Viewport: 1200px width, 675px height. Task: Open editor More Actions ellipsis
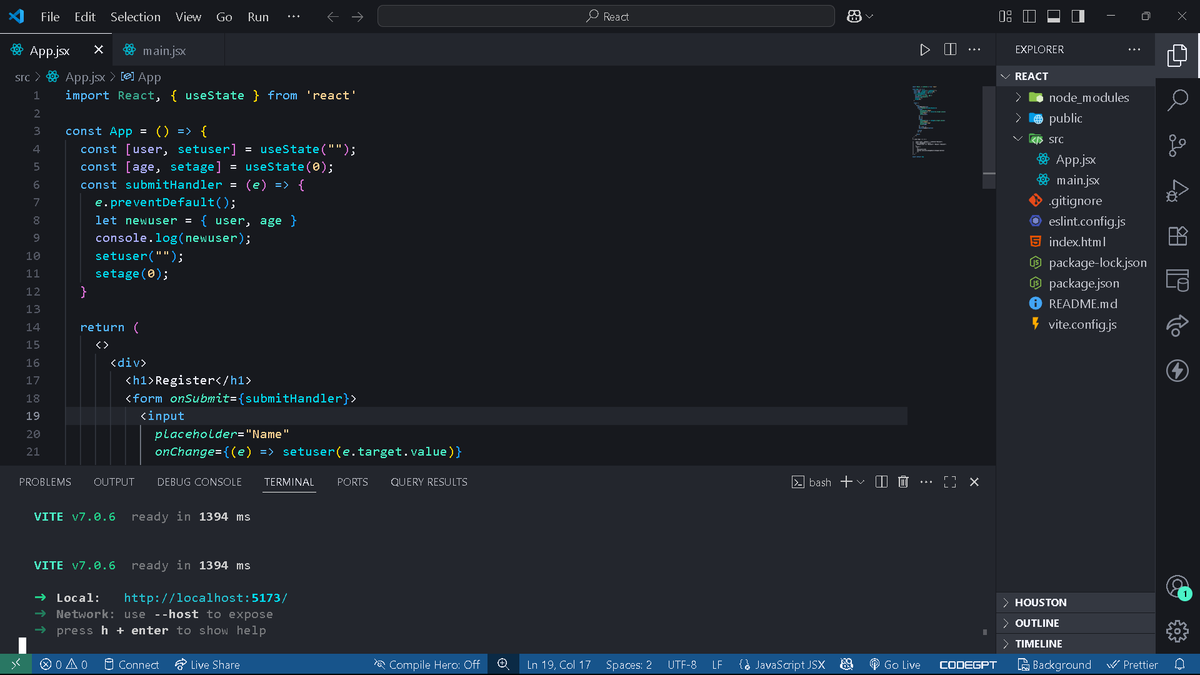pos(974,50)
